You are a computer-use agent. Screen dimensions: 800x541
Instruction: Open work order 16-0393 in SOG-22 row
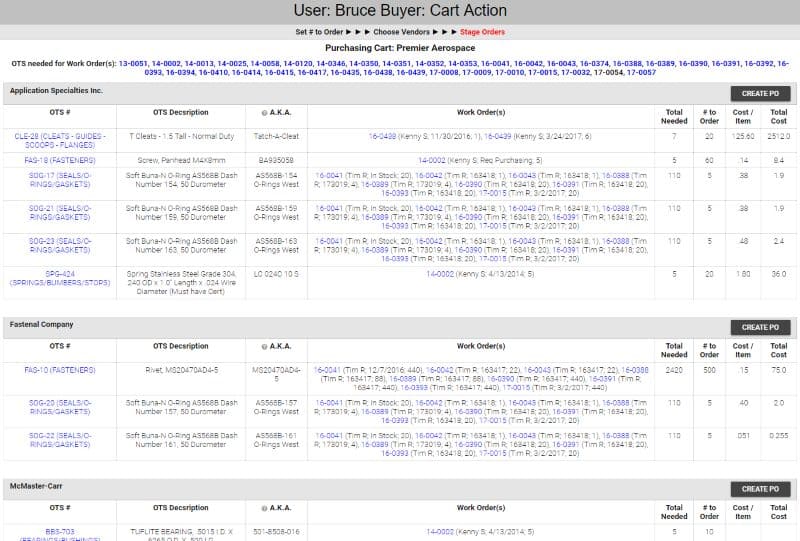[x=395, y=453]
